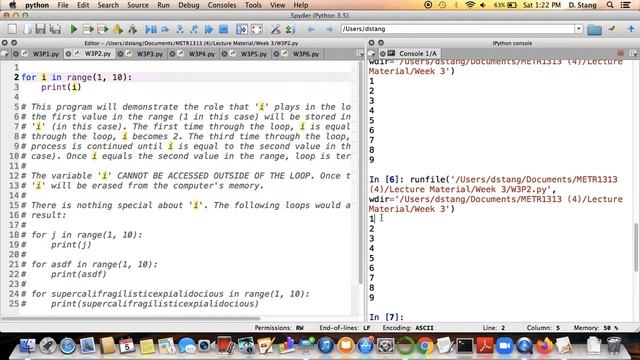The height and width of the screenshot is (360, 640).
Task: Open Zoom from the dock
Action: click(504, 346)
